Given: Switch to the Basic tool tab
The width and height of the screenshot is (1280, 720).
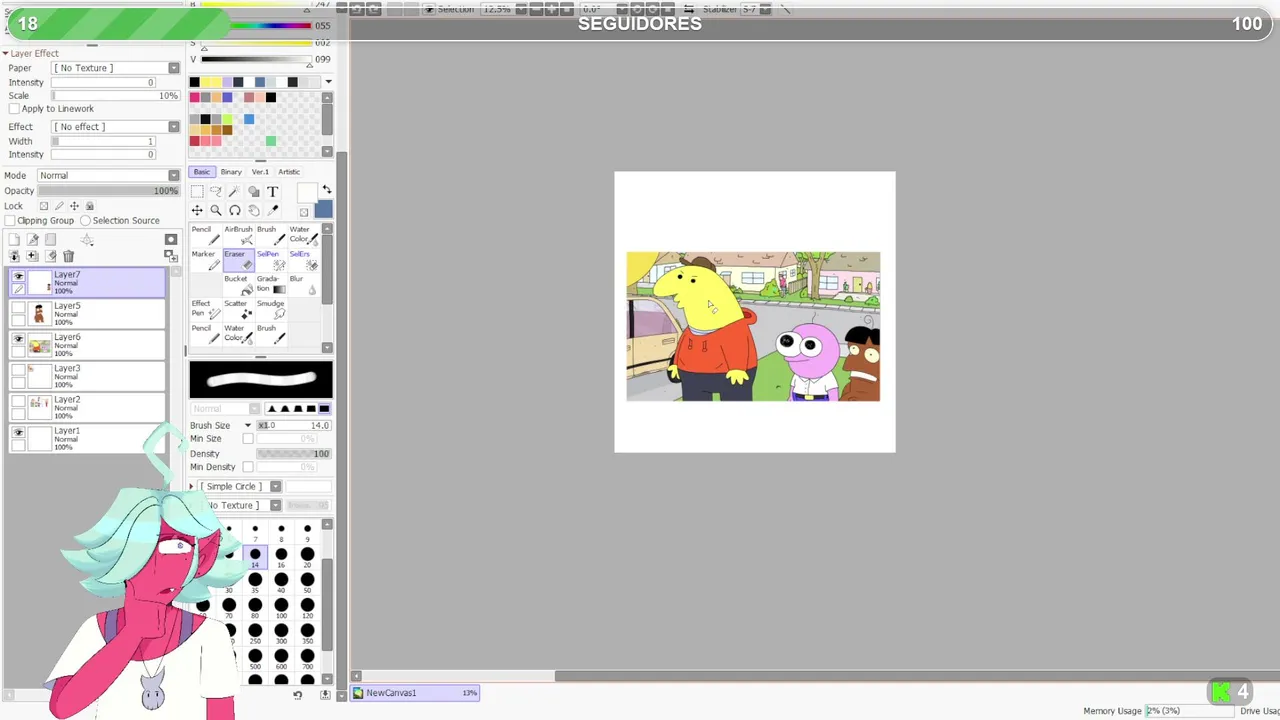Looking at the screenshot, I should (x=202, y=172).
